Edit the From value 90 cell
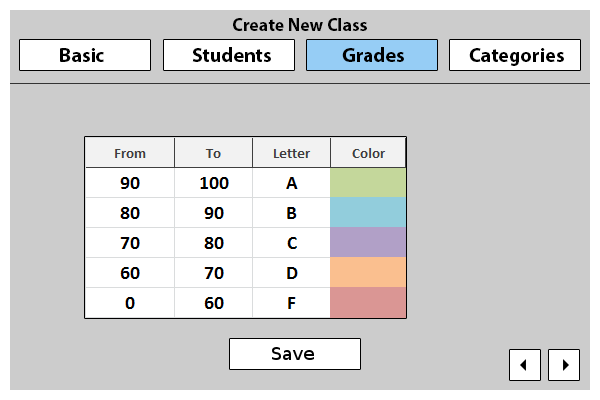 tap(130, 183)
